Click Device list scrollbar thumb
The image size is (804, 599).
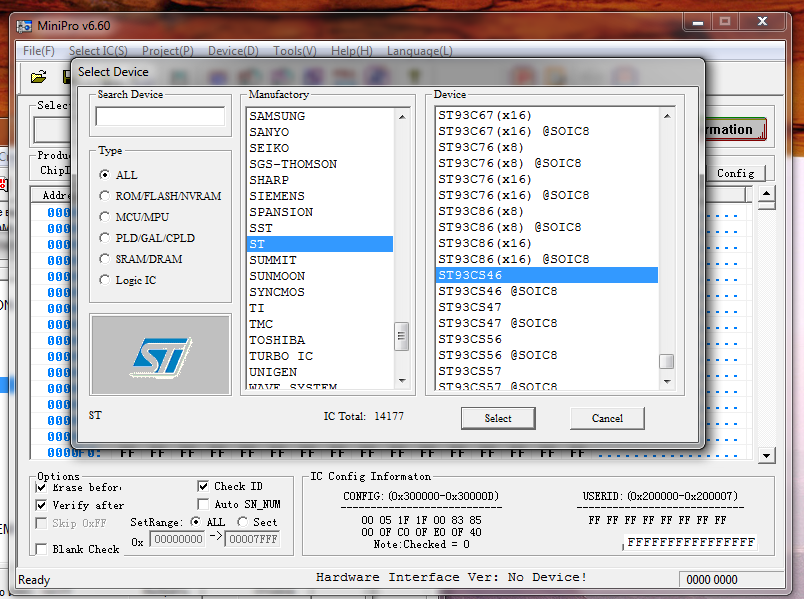coord(667,362)
